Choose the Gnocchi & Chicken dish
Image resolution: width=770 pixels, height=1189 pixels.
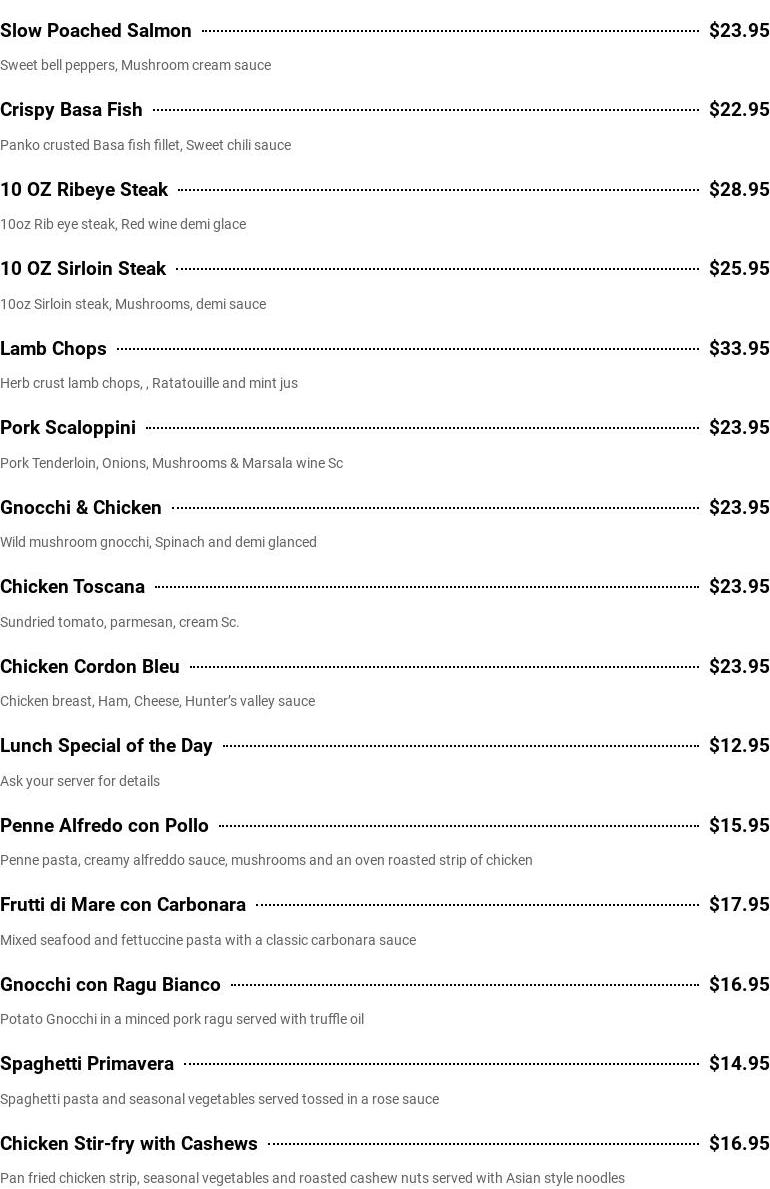81,508
